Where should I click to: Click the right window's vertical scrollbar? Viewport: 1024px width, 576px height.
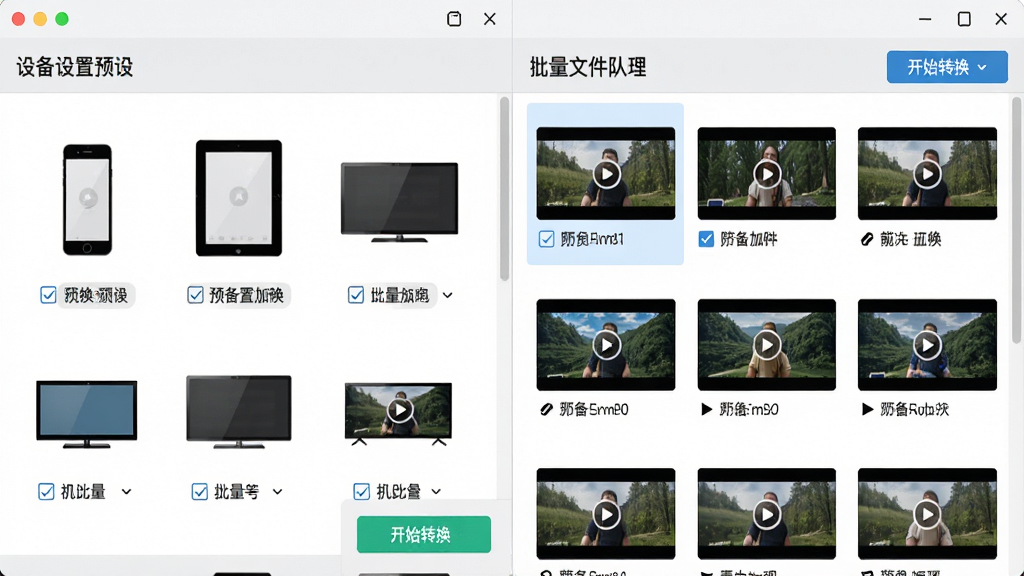1016,220
